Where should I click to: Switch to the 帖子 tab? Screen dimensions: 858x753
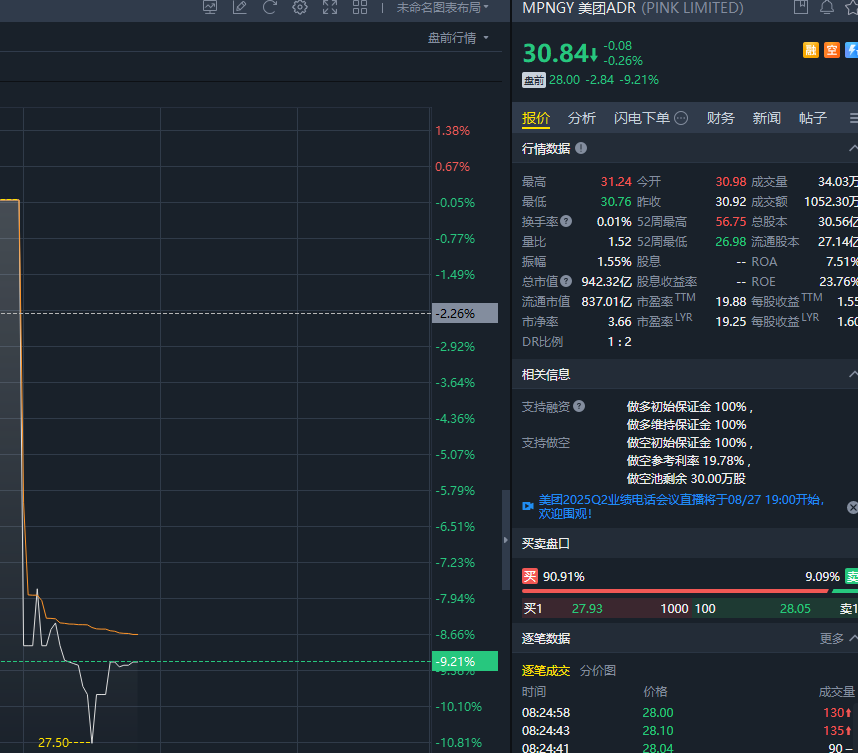point(813,118)
